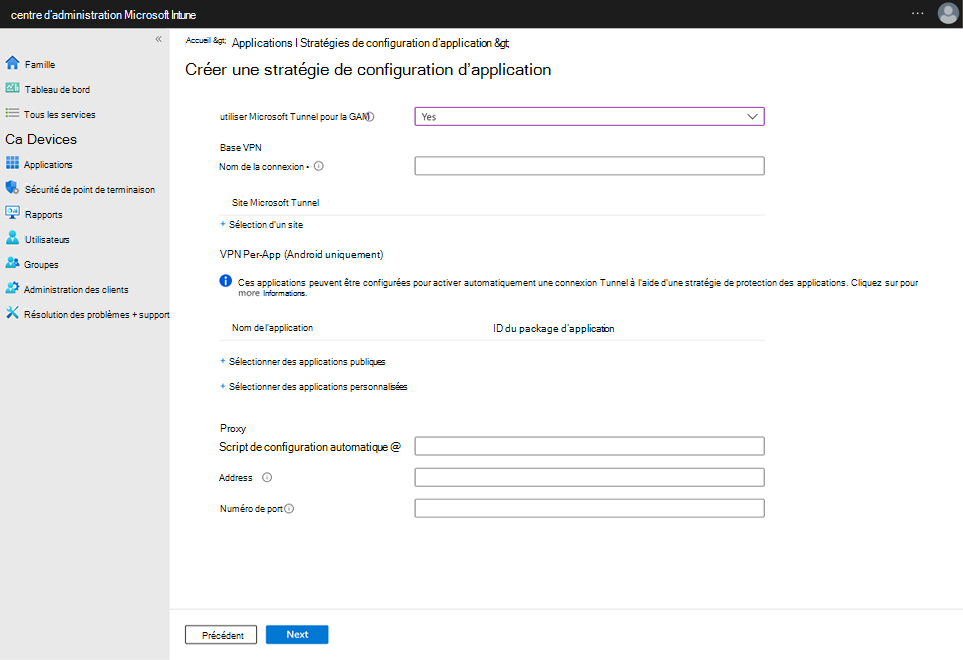Open Applications in the sidebar
The image size is (963, 660).
(x=48, y=165)
